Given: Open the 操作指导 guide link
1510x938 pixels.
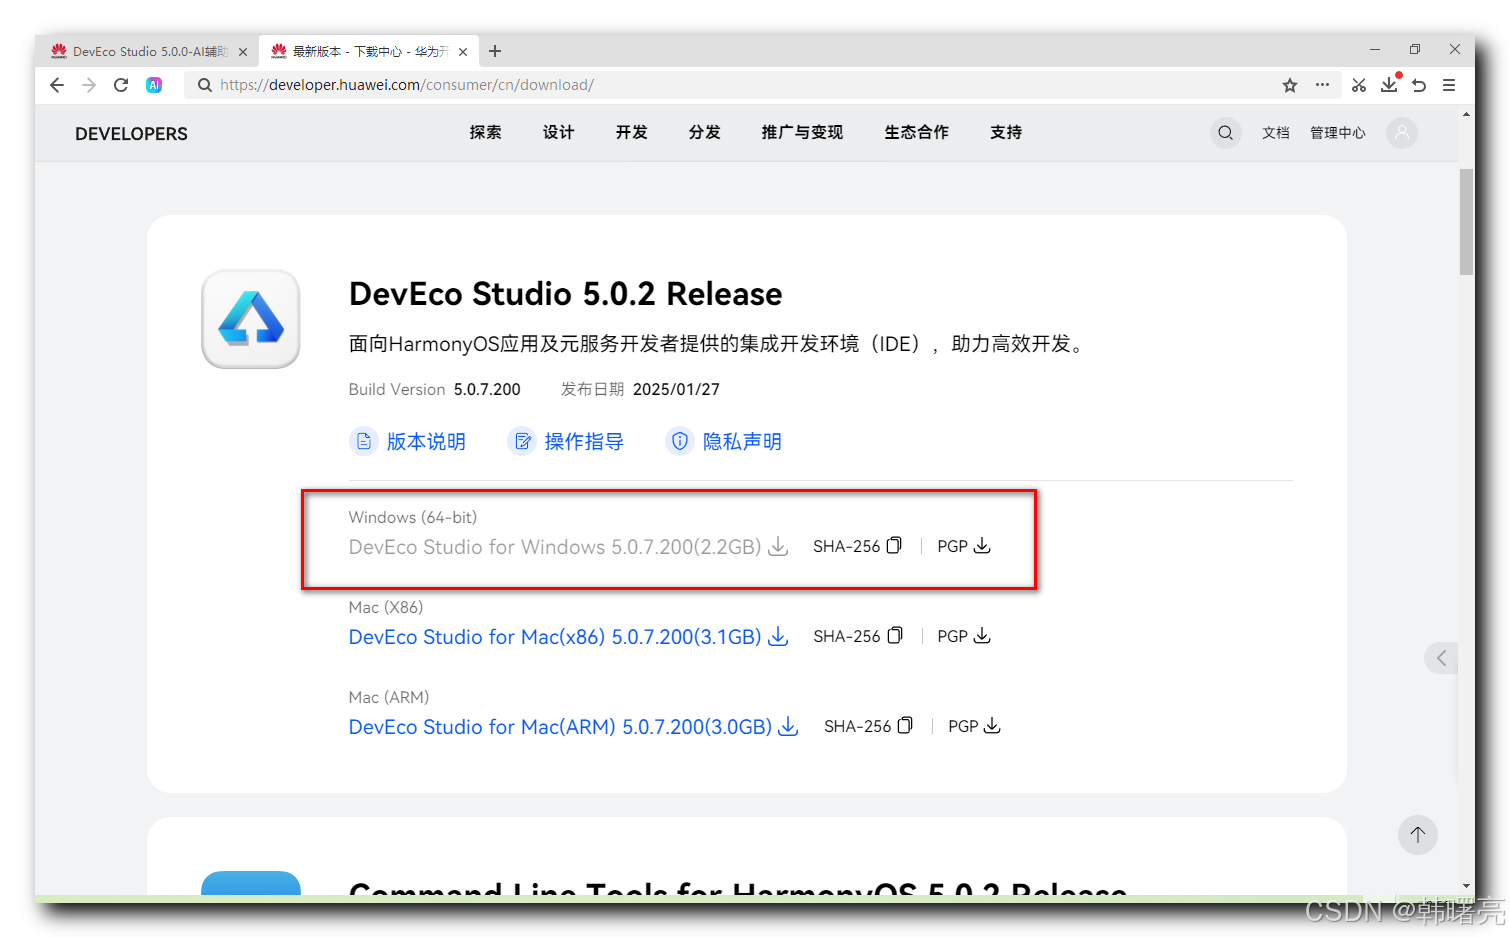Looking at the screenshot, I should click(566, 441).
